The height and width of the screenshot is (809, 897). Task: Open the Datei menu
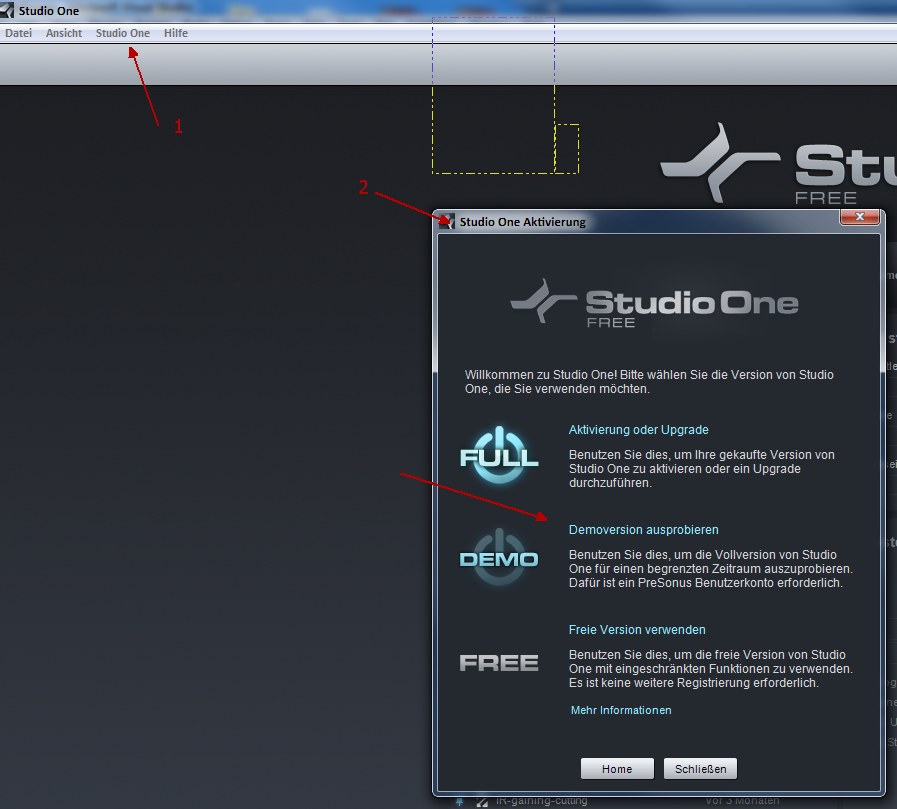point(18,33)
